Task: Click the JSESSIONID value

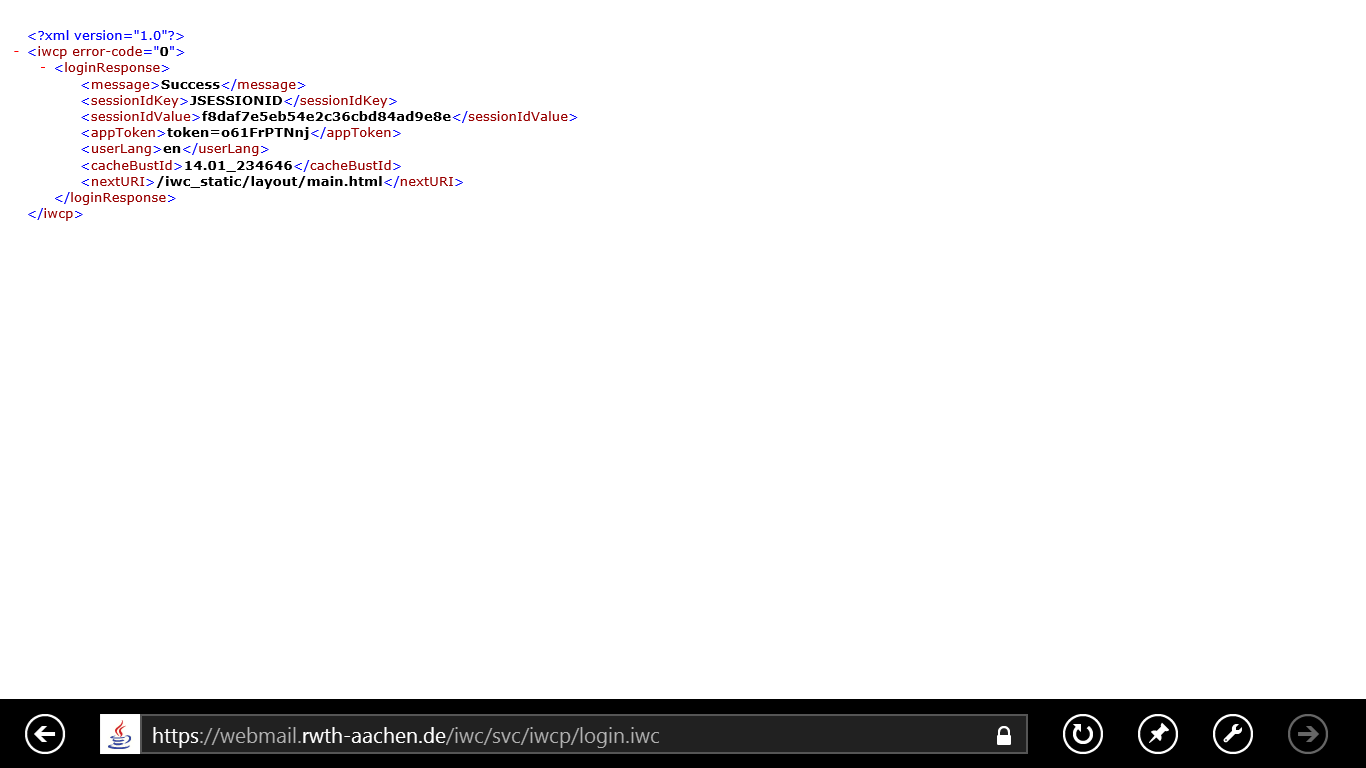Action: tap(236, 101)
